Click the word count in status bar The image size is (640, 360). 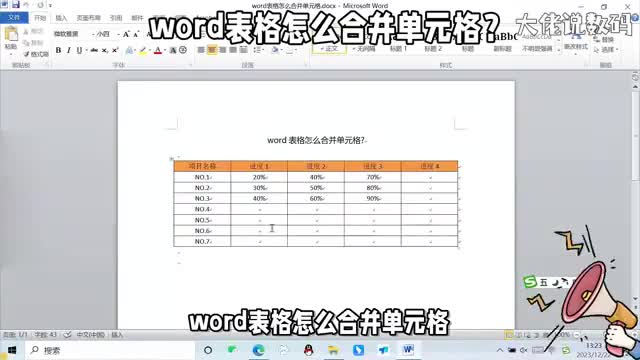click(x=45, y=335)
